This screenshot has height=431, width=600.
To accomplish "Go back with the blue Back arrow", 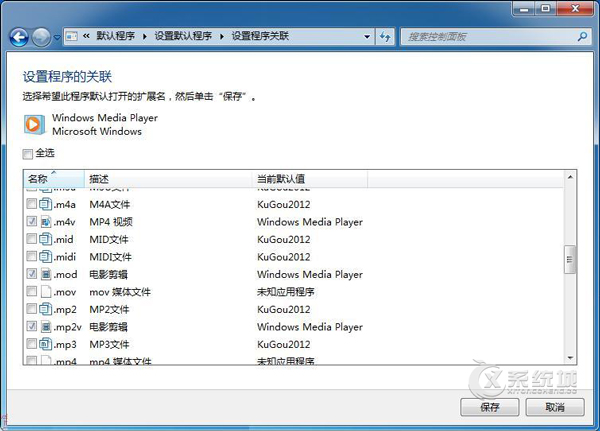I will [18, 37].
